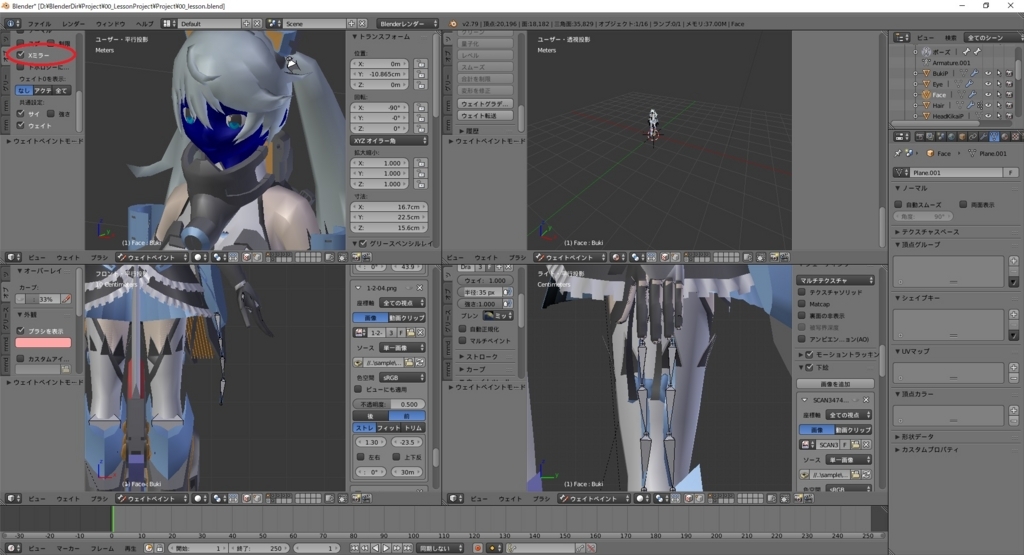Open the ウェイトペイント mode dropdown in top-left viewport
The height and width of the screenshot is (555, 1024).
(152, 257)
